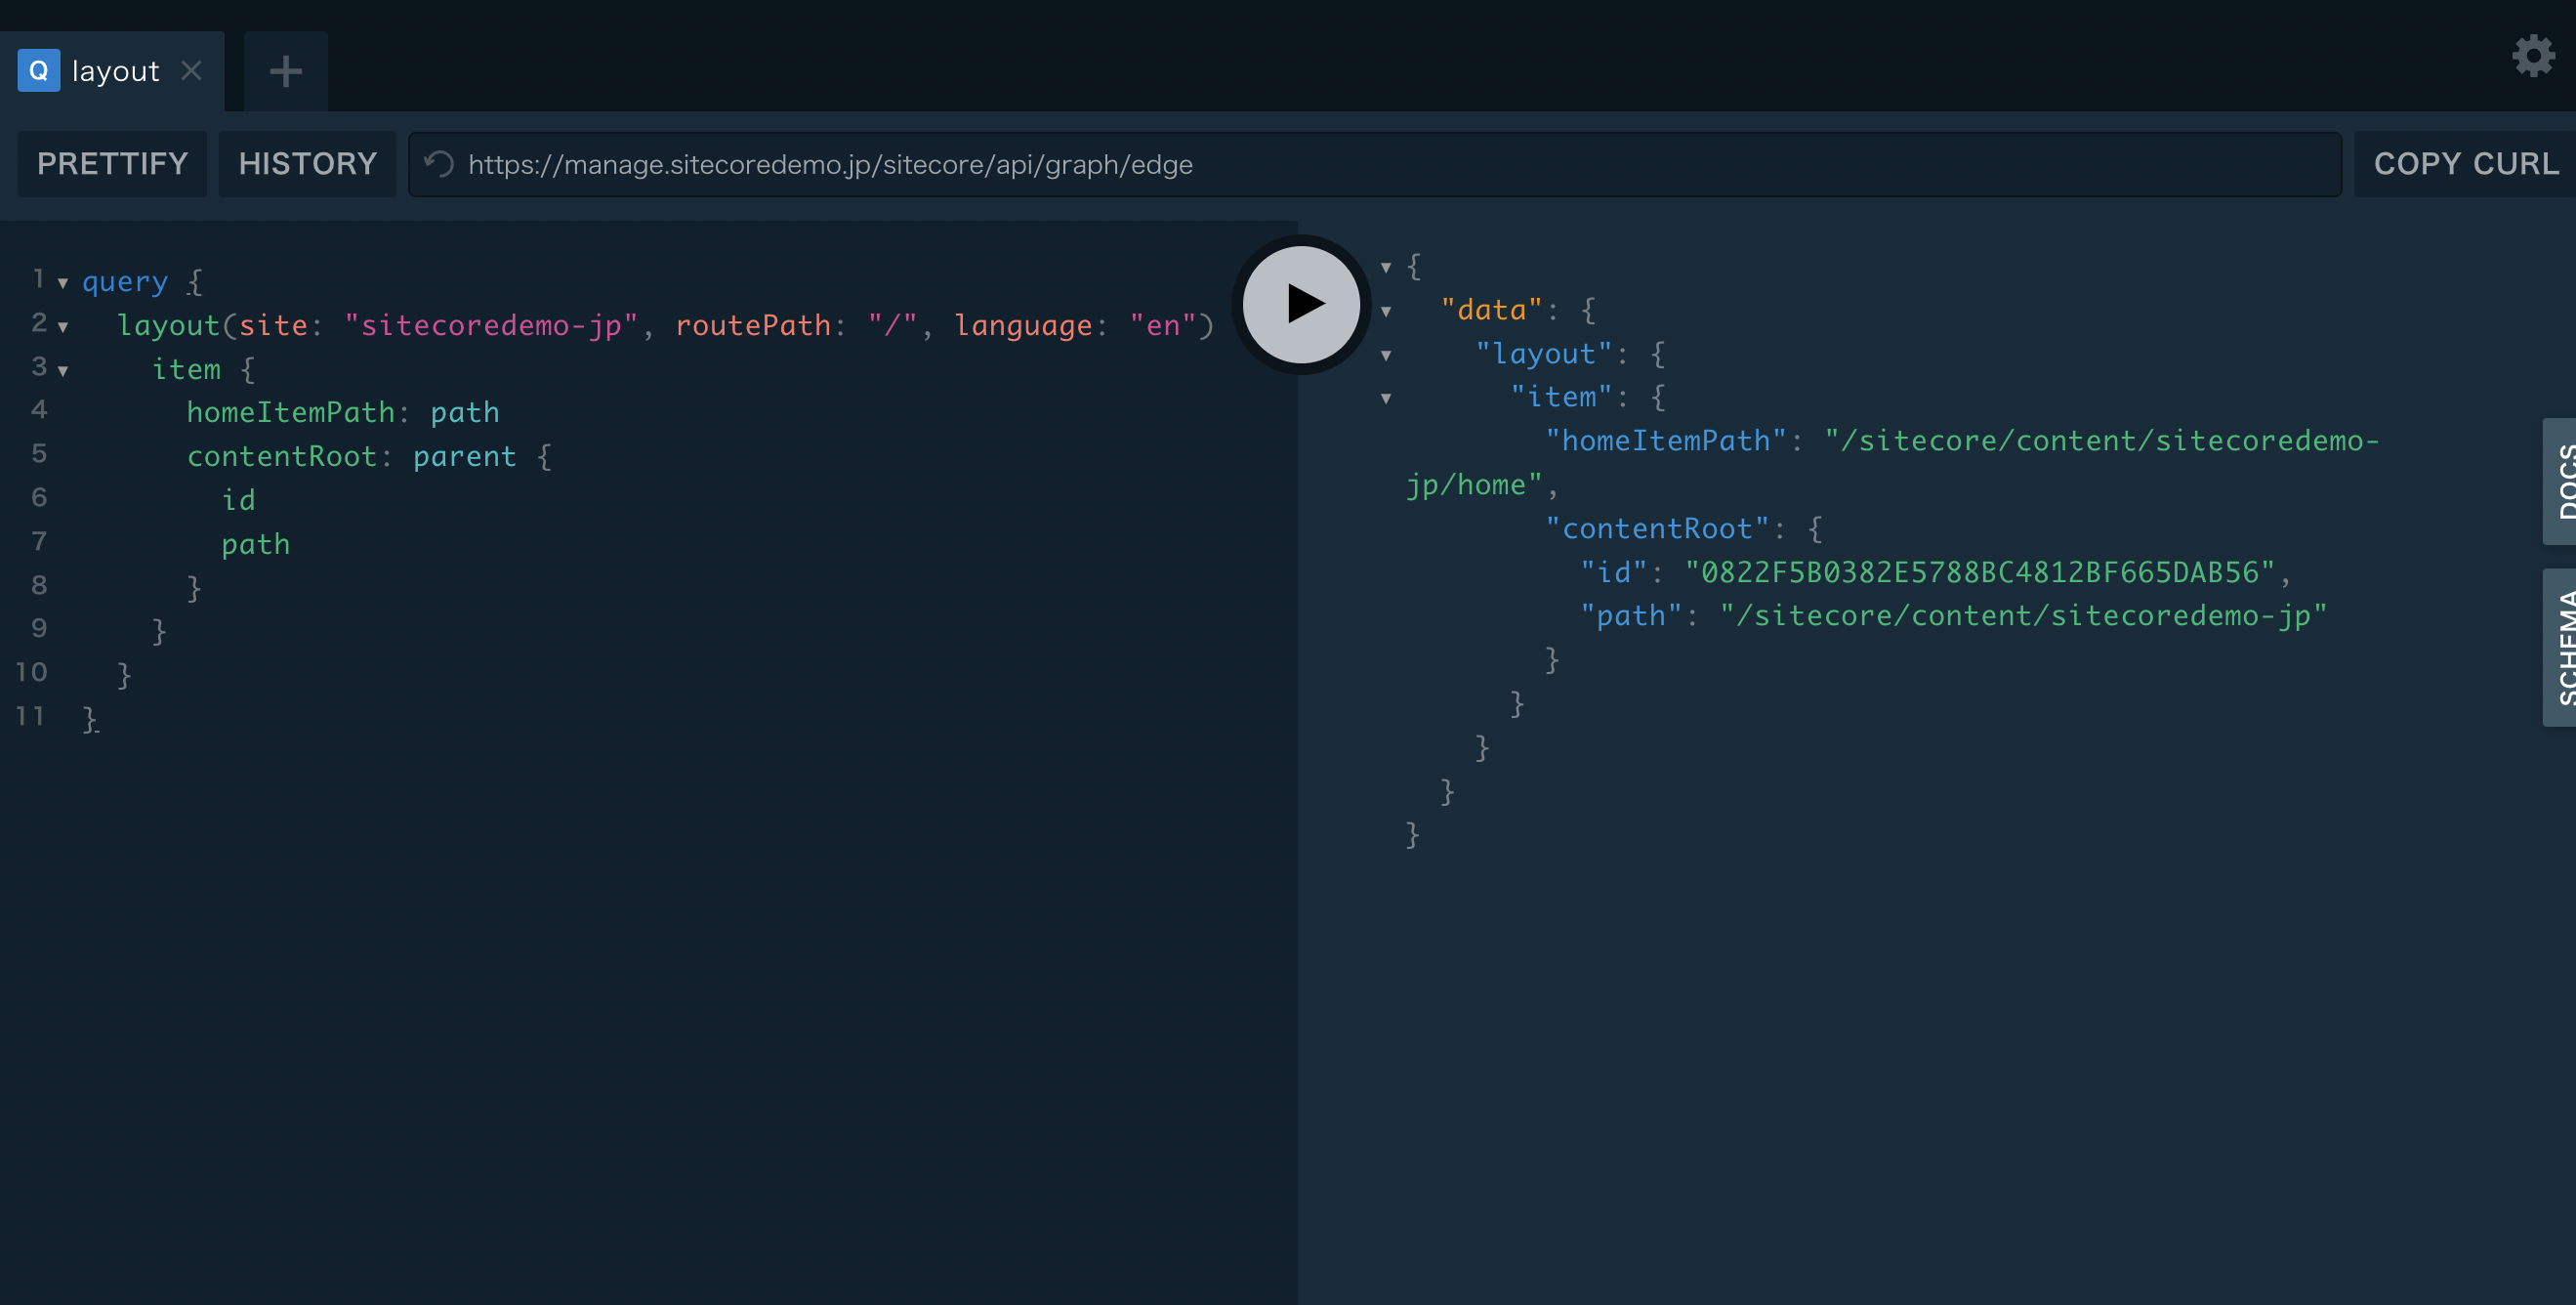Click the reload schema icon in URL bar
The height and width of the screenshot is (1305, 2576).
pos(439,164)
